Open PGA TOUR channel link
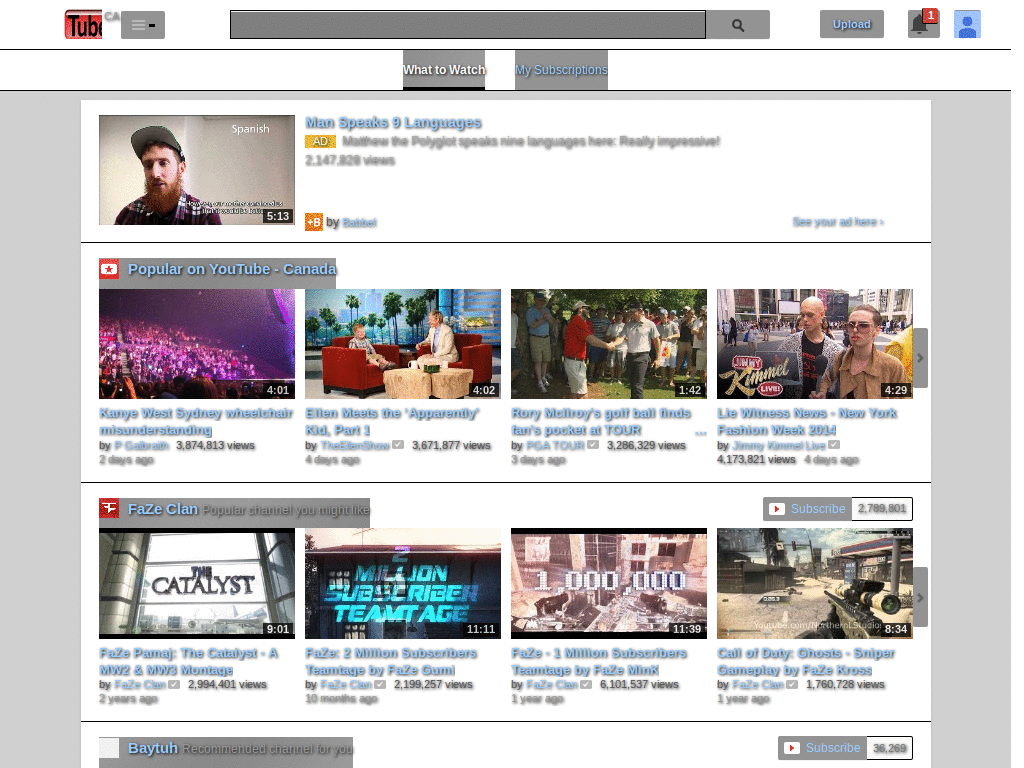The width and height of the screenshot is (1024, 768). 555,445
